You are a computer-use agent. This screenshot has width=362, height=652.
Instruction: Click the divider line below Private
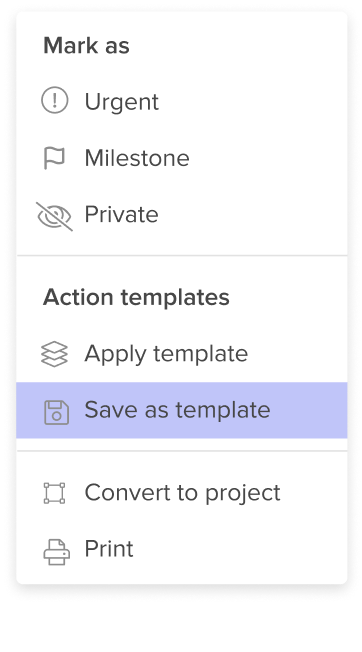click(x=182, y=255)
